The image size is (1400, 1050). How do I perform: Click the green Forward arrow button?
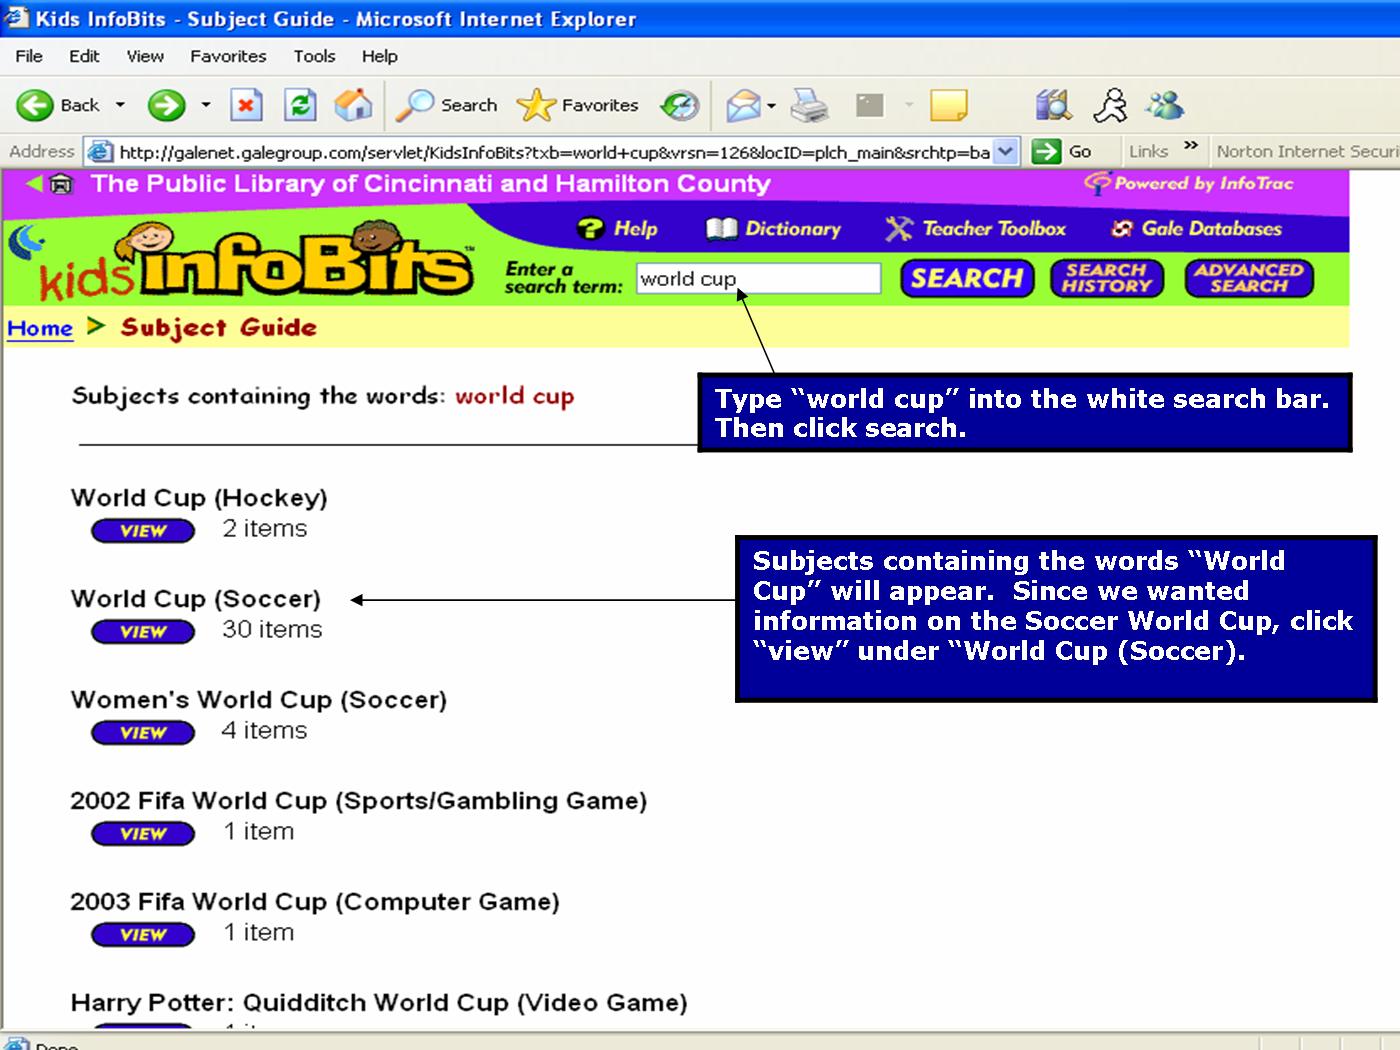tap(166, 105)
